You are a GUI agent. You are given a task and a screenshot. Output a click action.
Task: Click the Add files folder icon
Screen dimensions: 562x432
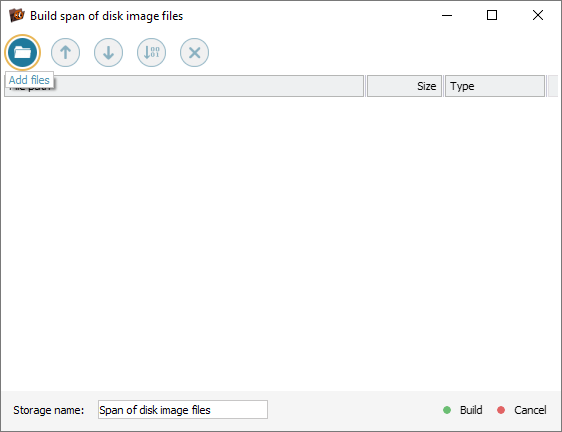tap(22, 52)
